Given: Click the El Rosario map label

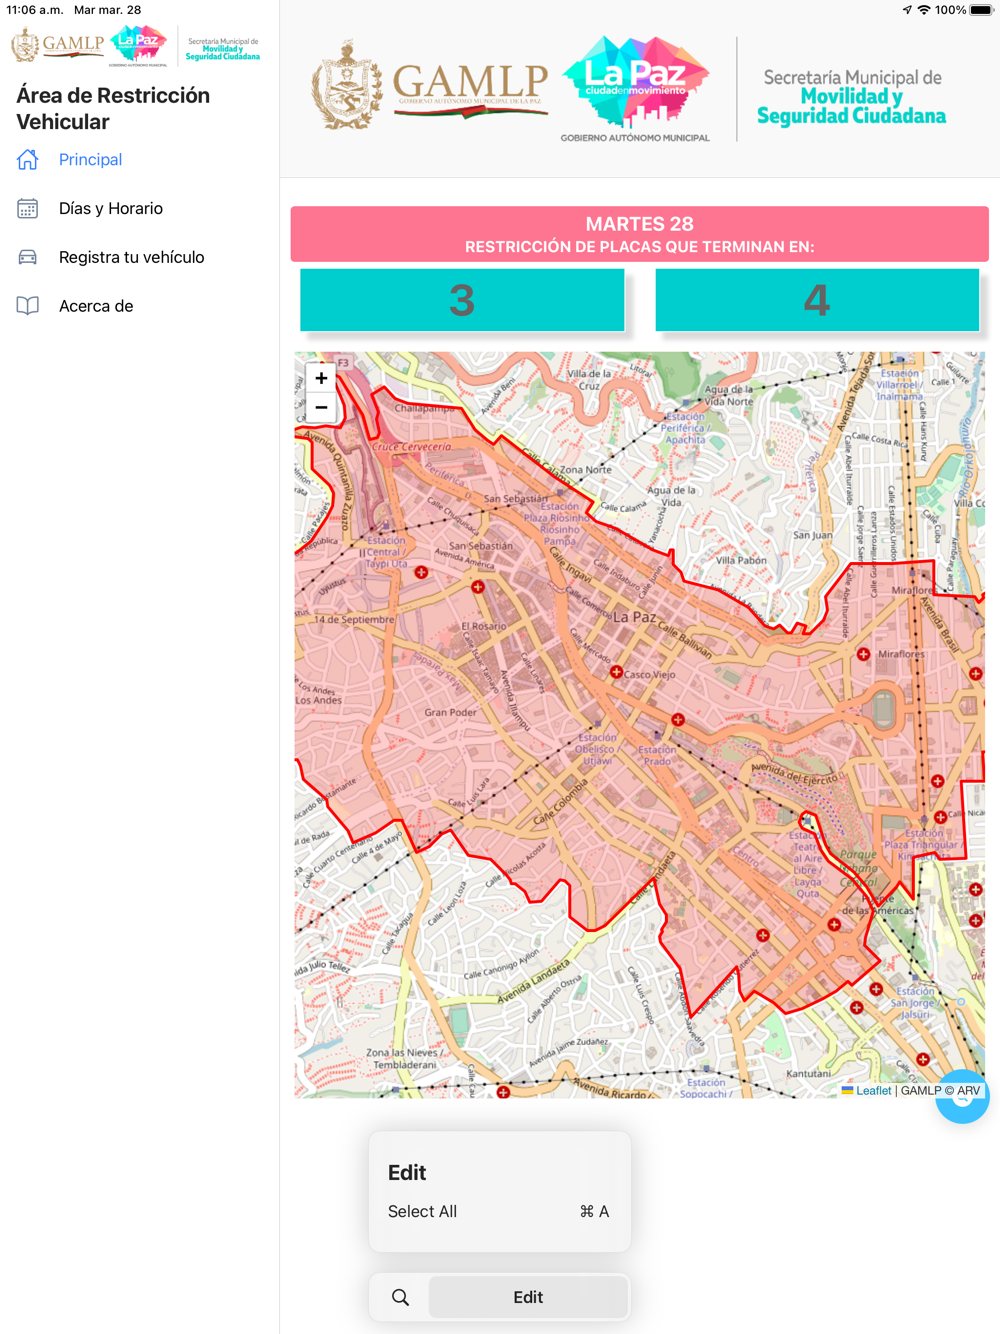Looking at the screenshot, I should (483, 626).
